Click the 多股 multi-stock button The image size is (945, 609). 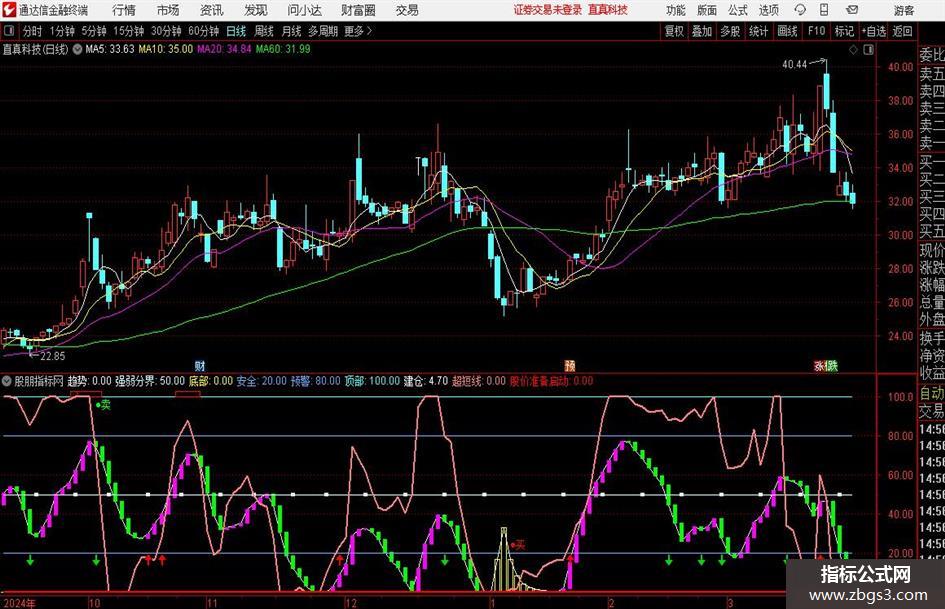coord(730,31)
